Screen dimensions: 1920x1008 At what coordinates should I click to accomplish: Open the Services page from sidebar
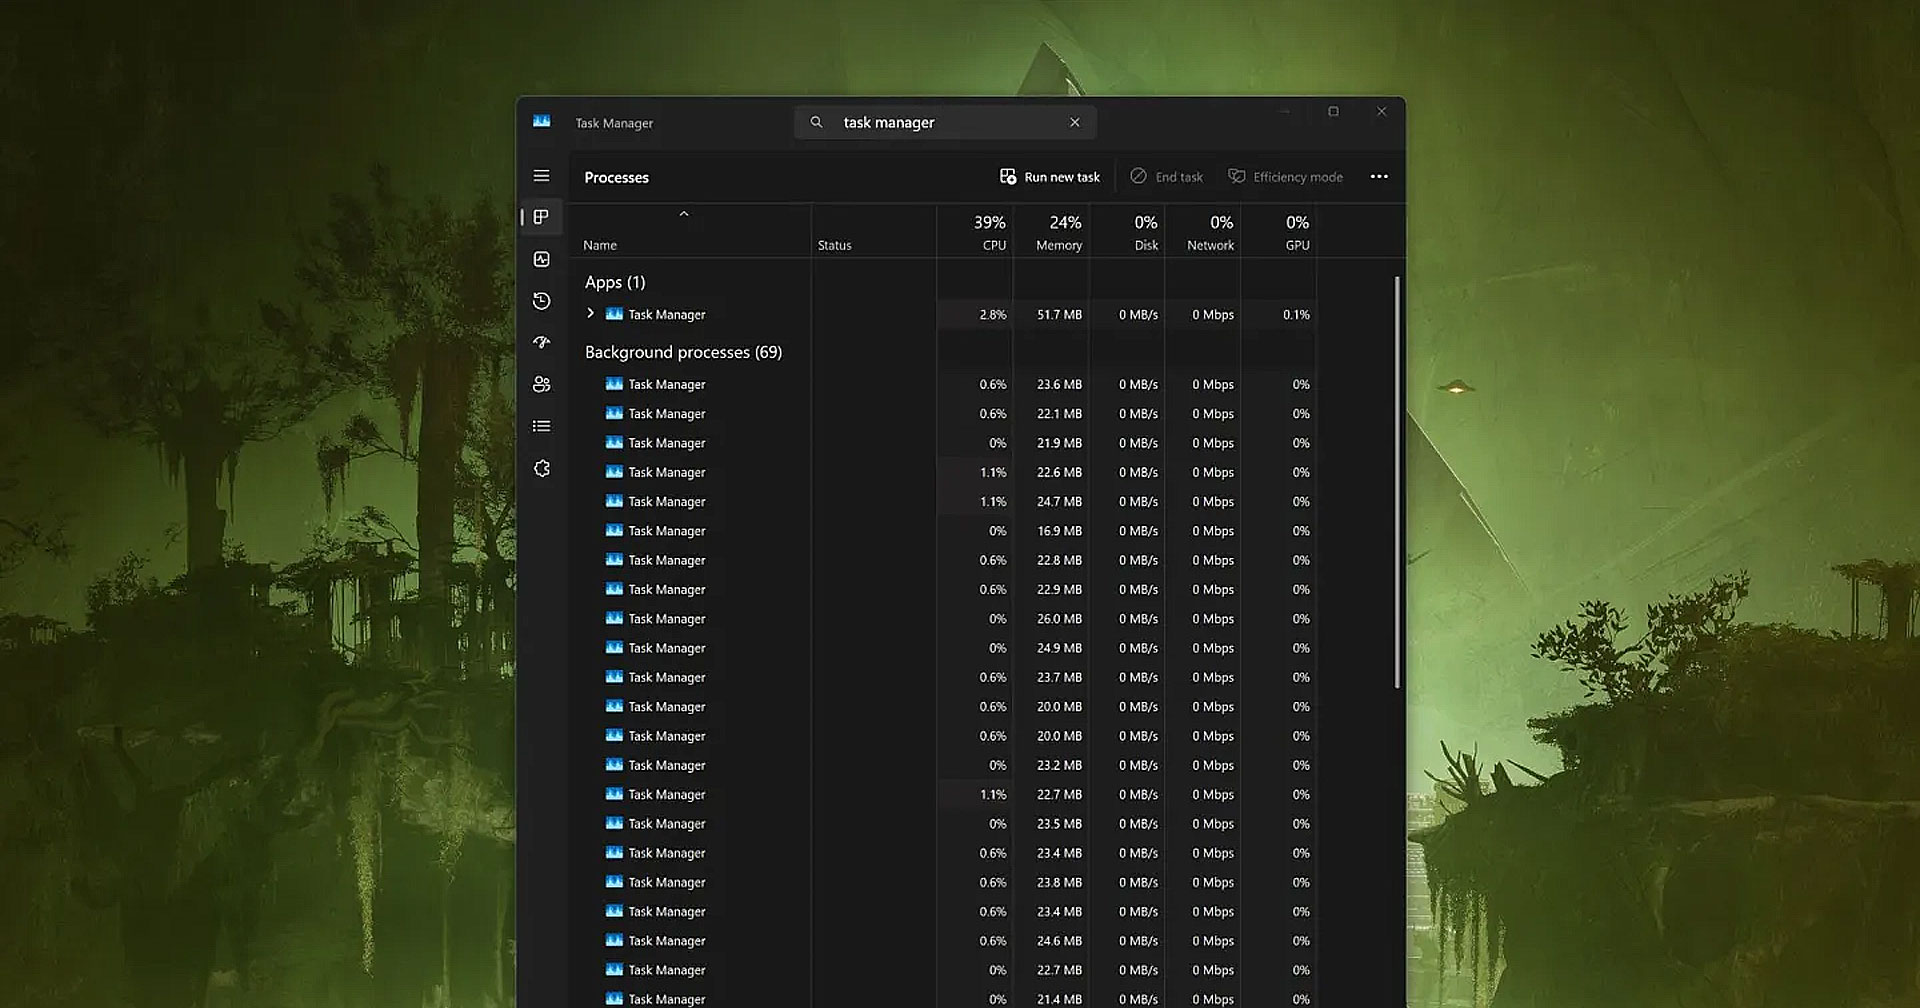541,468
